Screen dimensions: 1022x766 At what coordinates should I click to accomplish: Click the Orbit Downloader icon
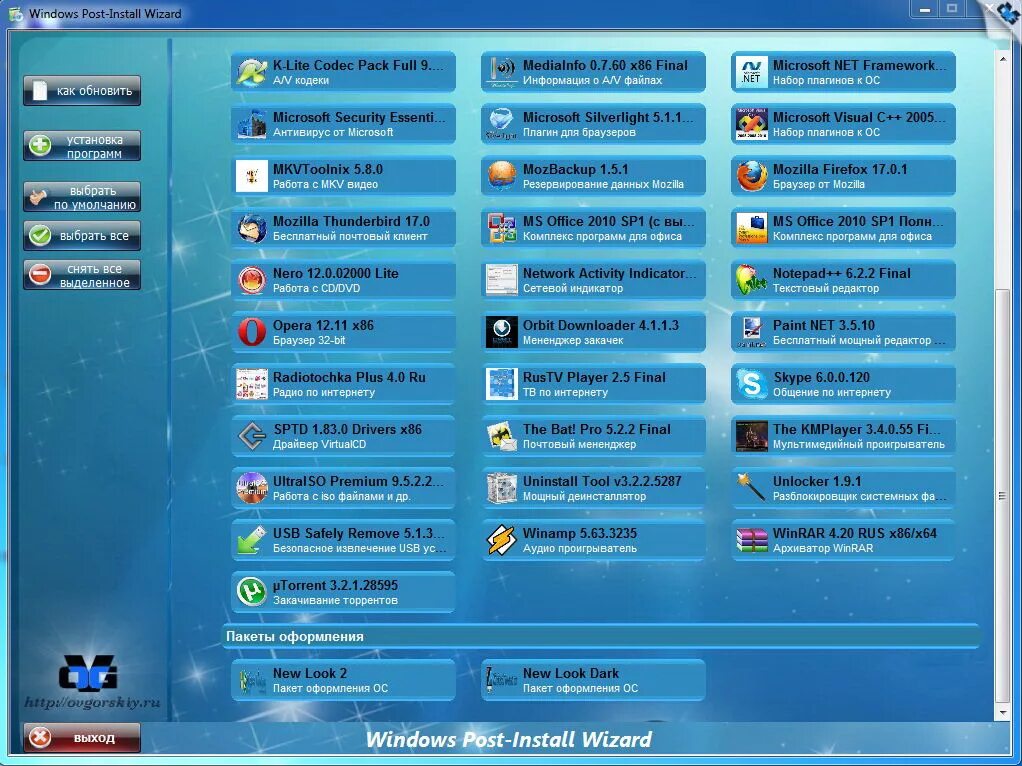(x=502, y=332)
